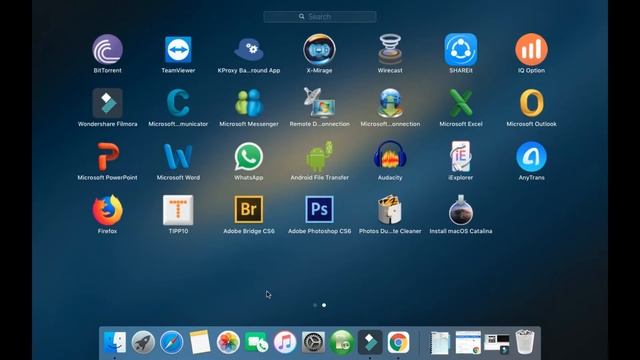Open Microsoft Communicator
Viewport: 640px width, 360px height.
178,103
